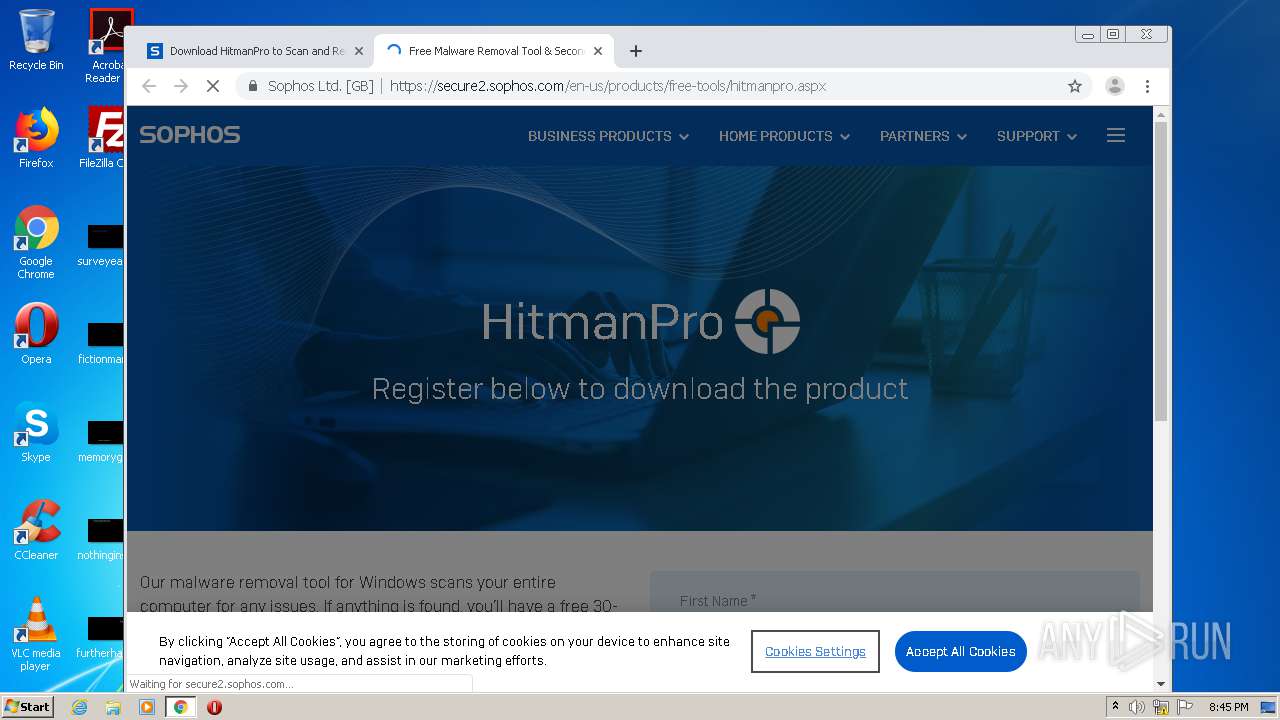Click the scrollbar down arrow

coord(1160,684)
